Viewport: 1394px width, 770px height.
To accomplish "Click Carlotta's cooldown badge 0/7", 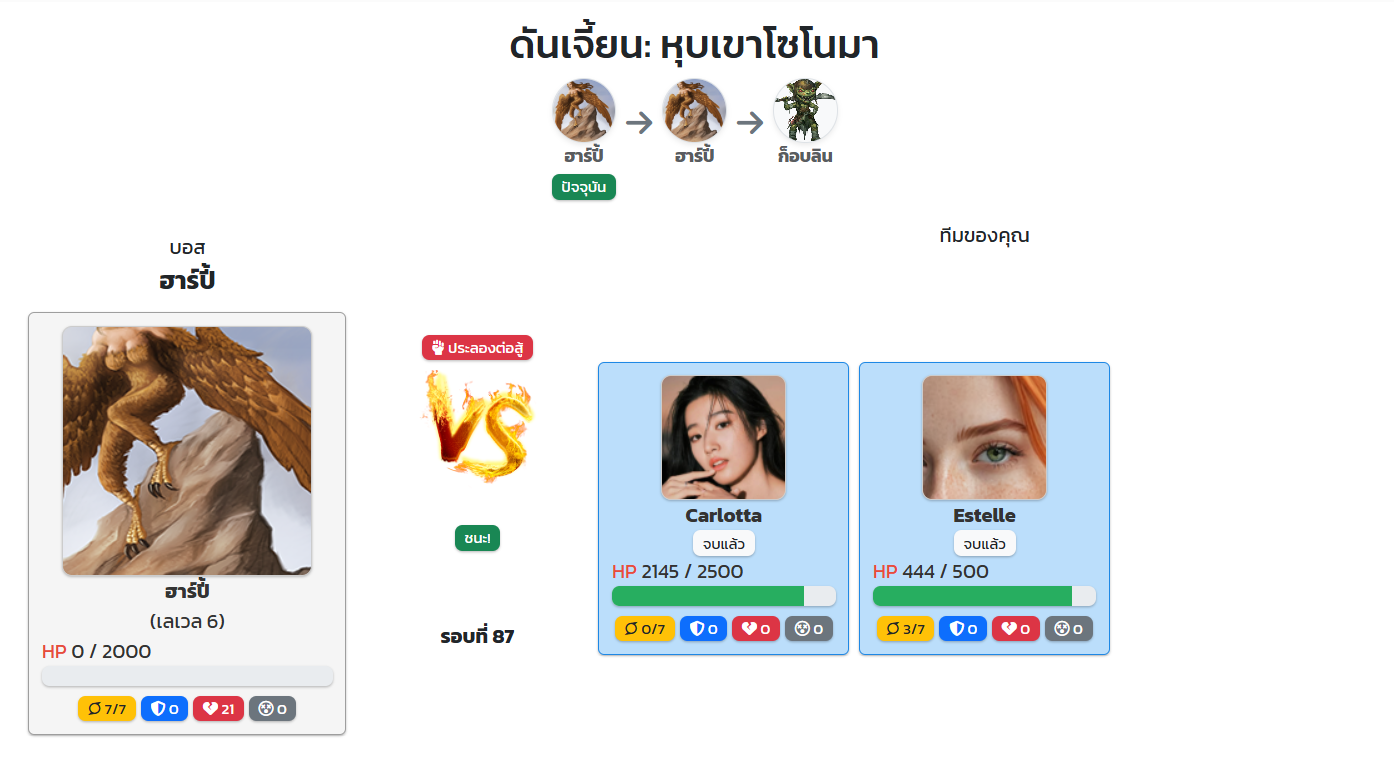I will 645,629.
